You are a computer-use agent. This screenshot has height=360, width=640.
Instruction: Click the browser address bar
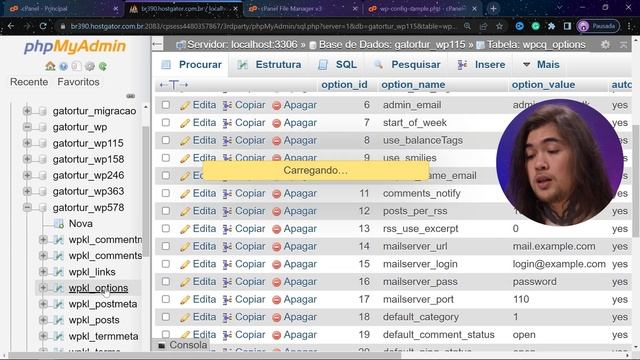click(262, 26)
